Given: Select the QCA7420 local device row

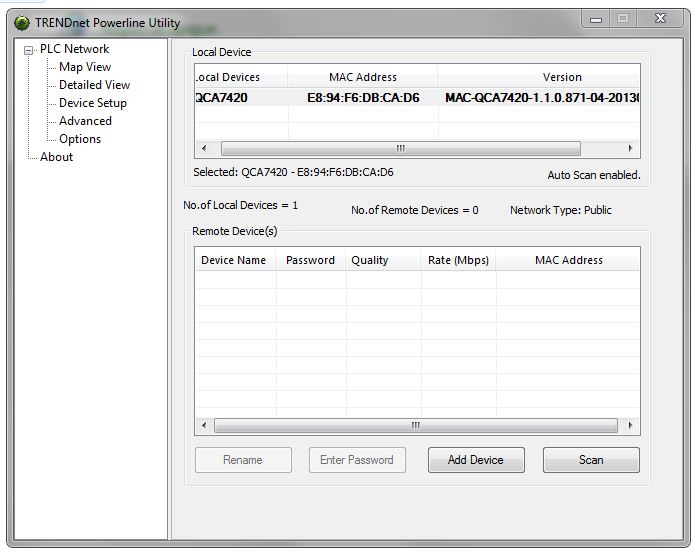Looking at the screenshot, I should pyautogui.click(x=417, y=97).
